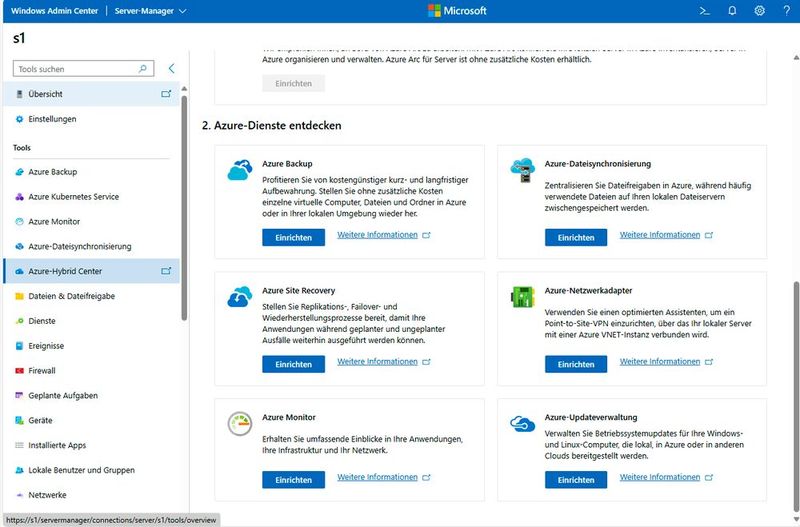
Task: Click the Azure Monitor card gauge icon
Action: click(240, 423)
